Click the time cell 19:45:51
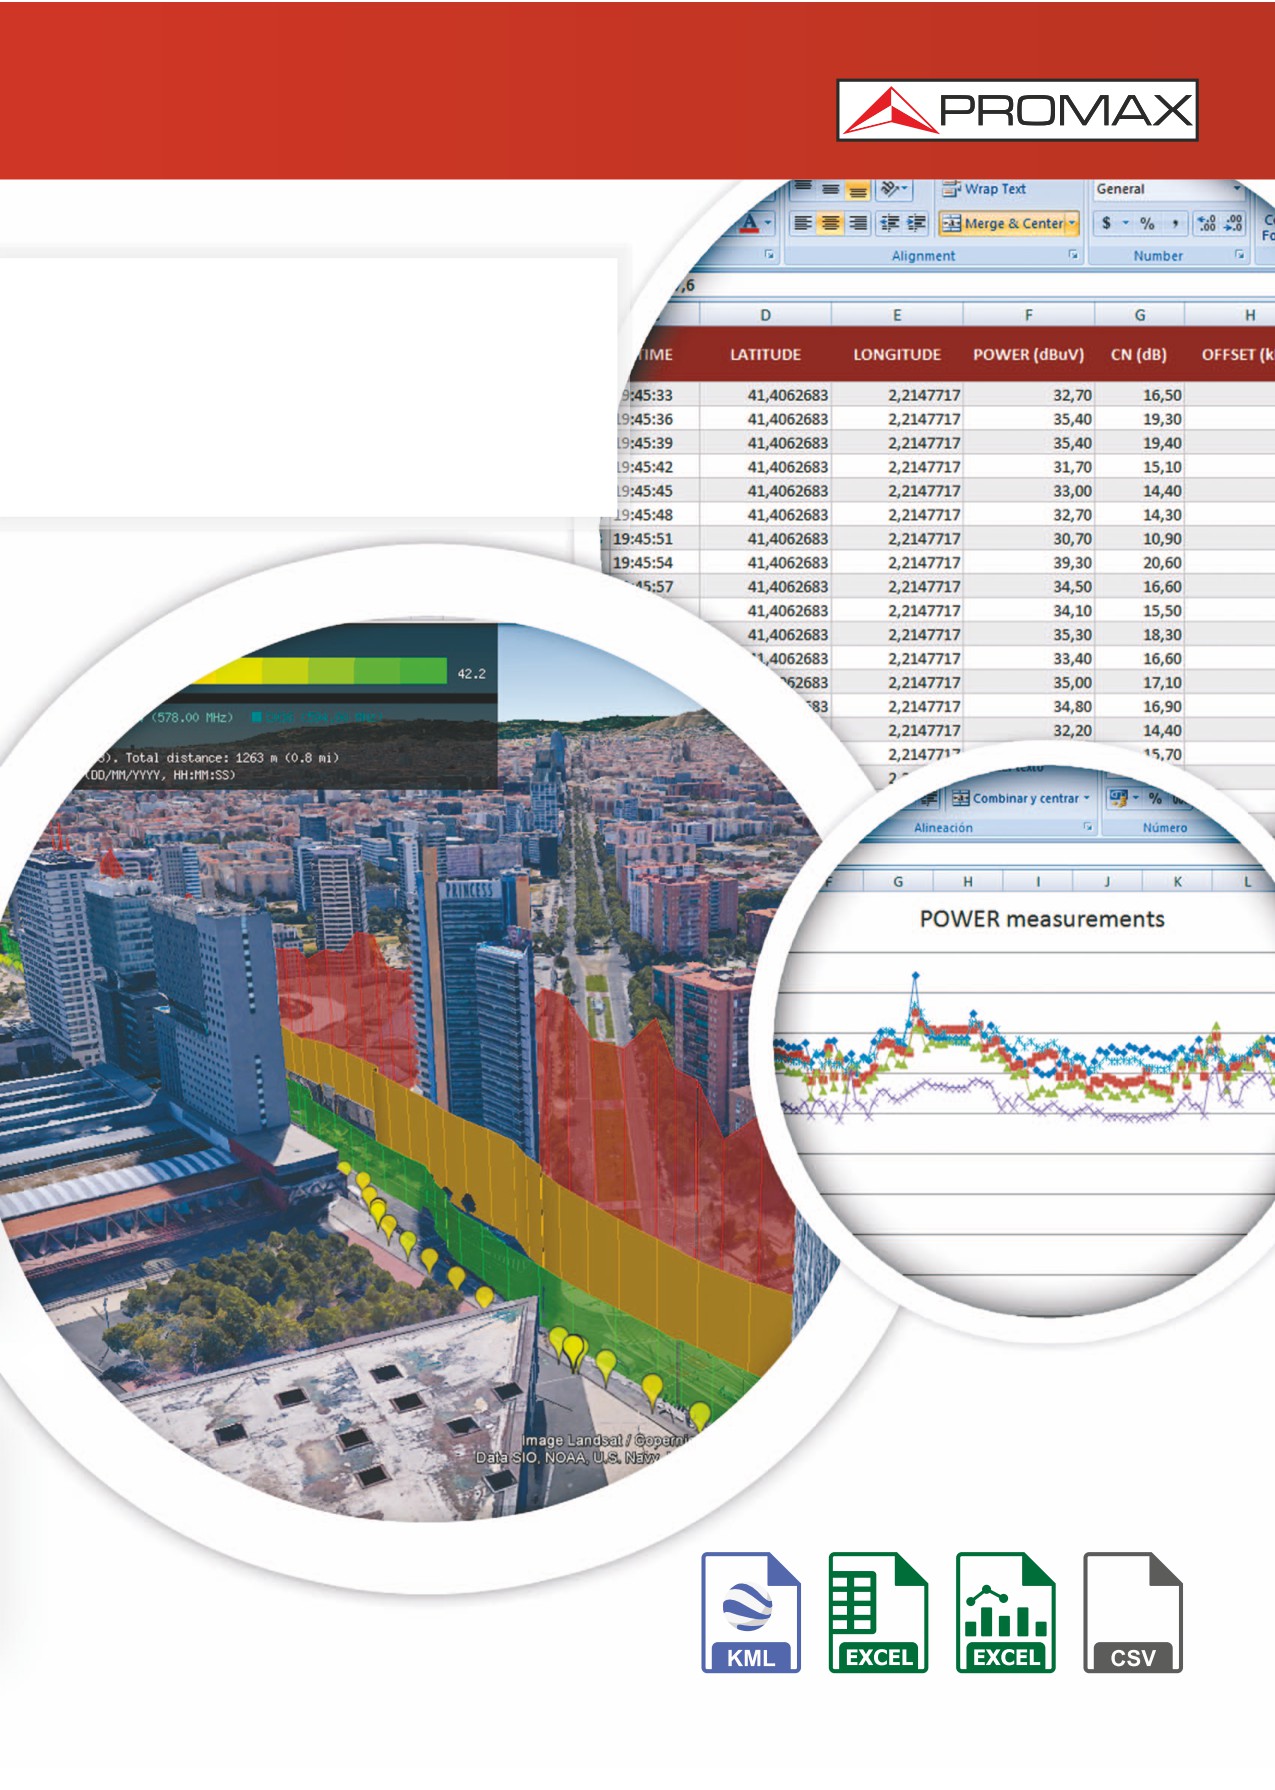 pyautogui.click(x=644, y=539)
